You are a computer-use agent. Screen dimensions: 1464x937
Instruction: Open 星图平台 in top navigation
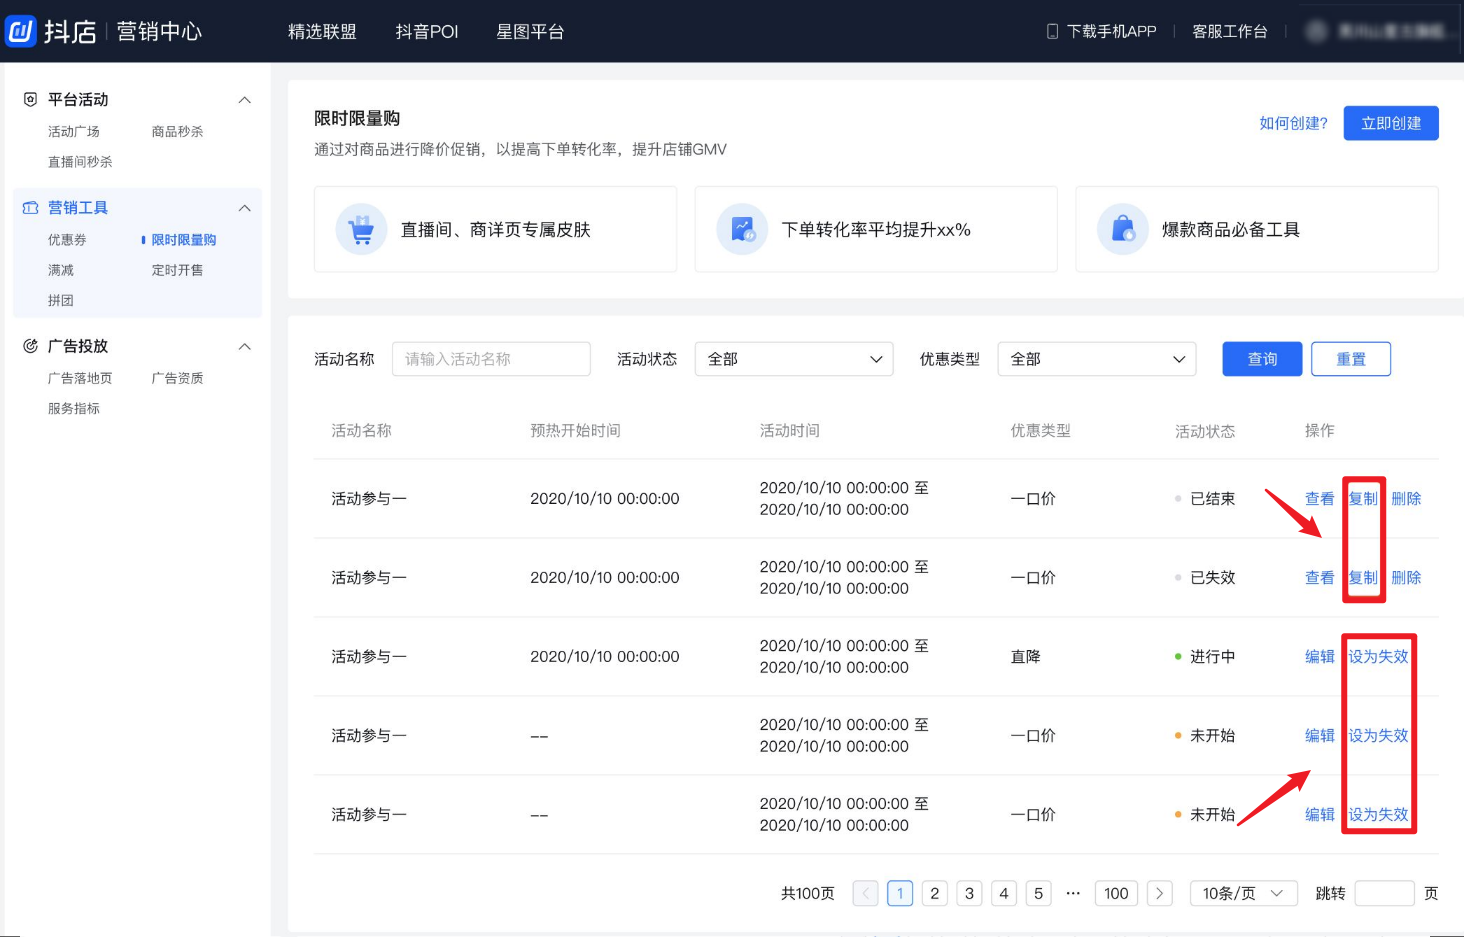click(530, 31)
